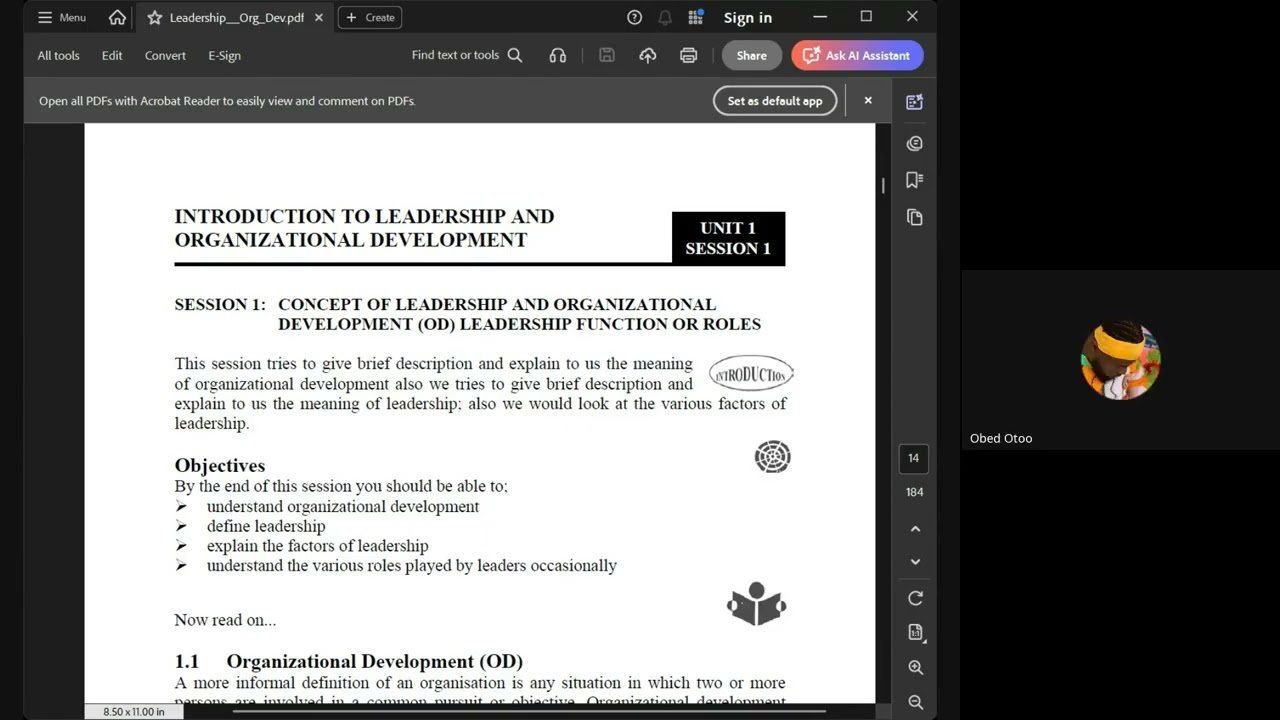Click the reading person icon in document
The height and width of the screenshot is (720, 1280).
[x=756, y=605]
